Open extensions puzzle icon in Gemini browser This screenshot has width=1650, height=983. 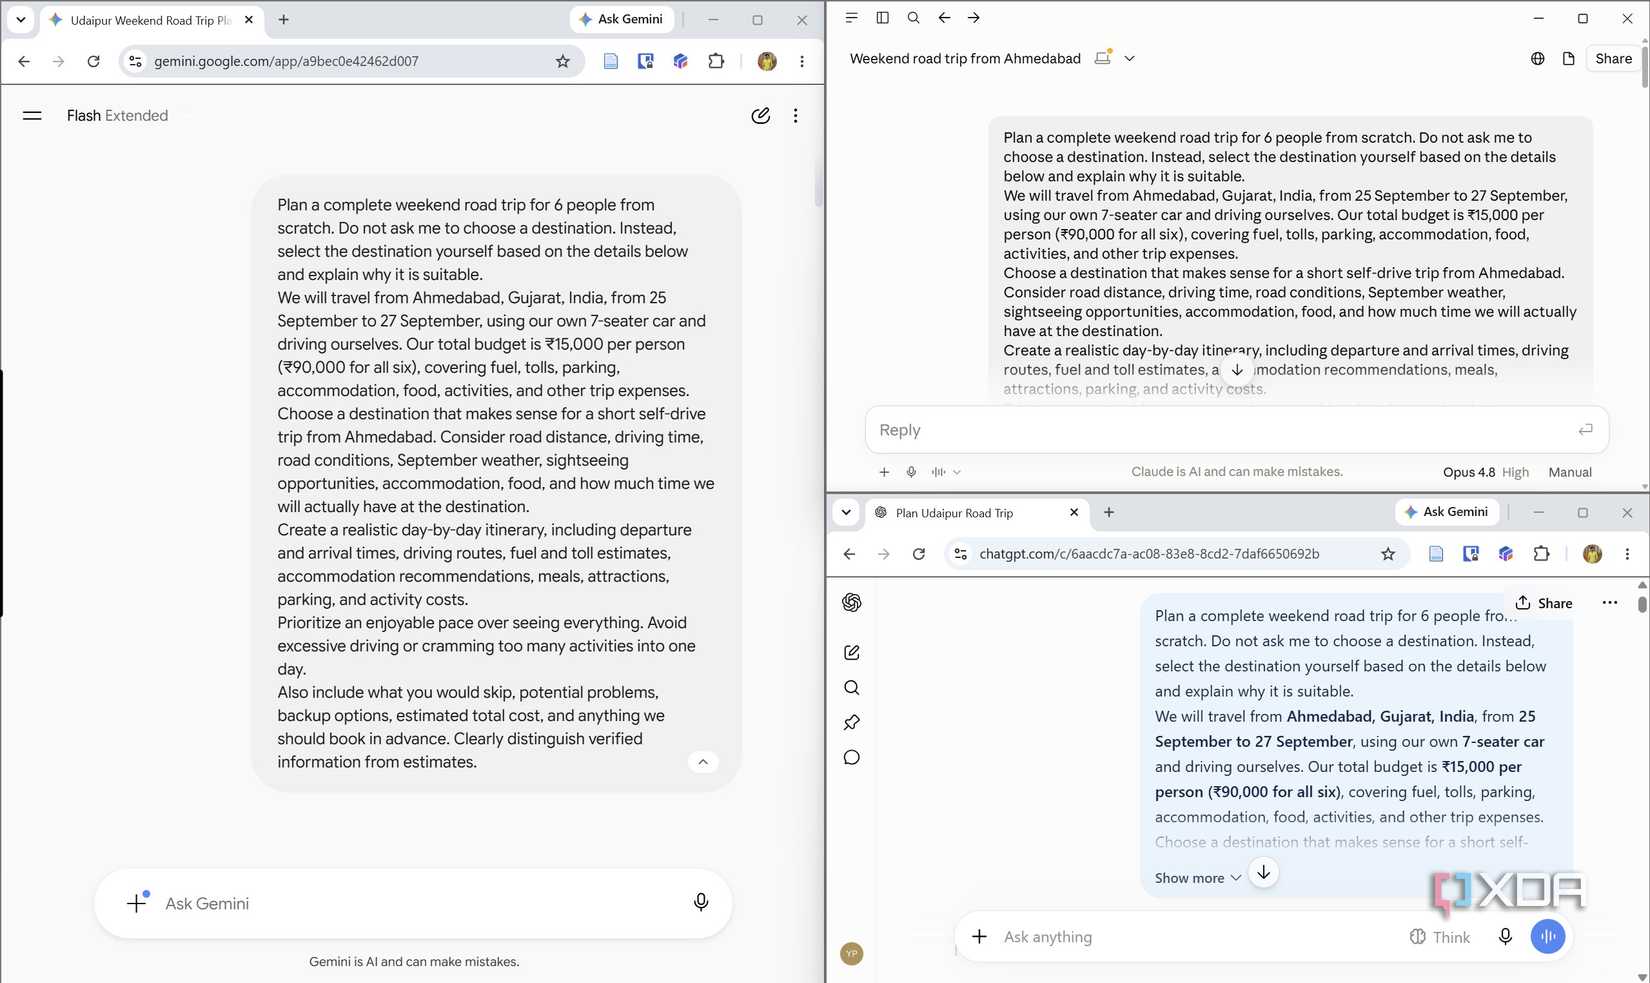point(716,61)
